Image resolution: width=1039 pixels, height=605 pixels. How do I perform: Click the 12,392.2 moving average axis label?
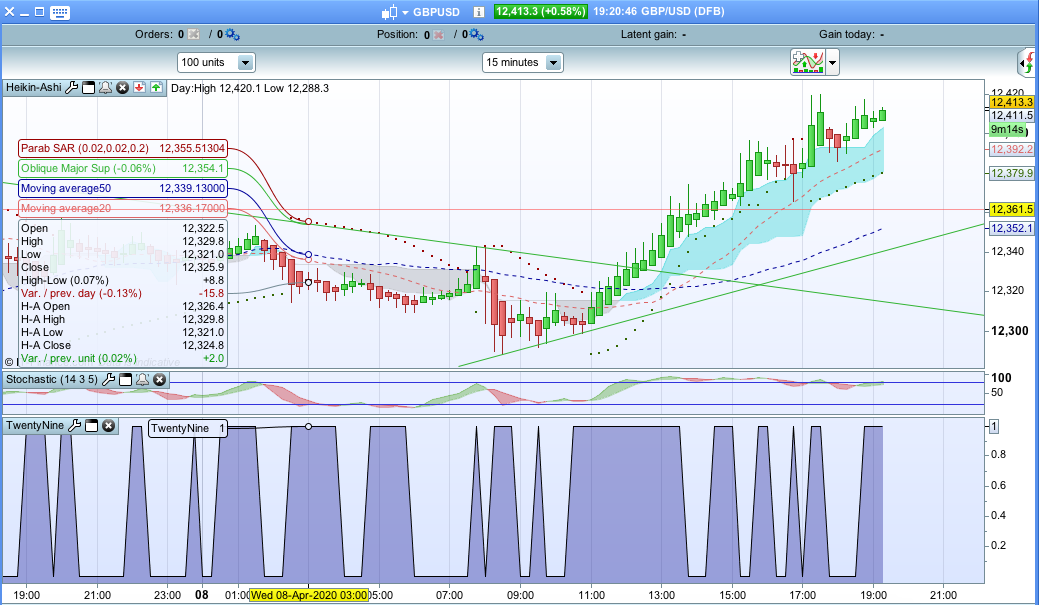coord(1011,149)
